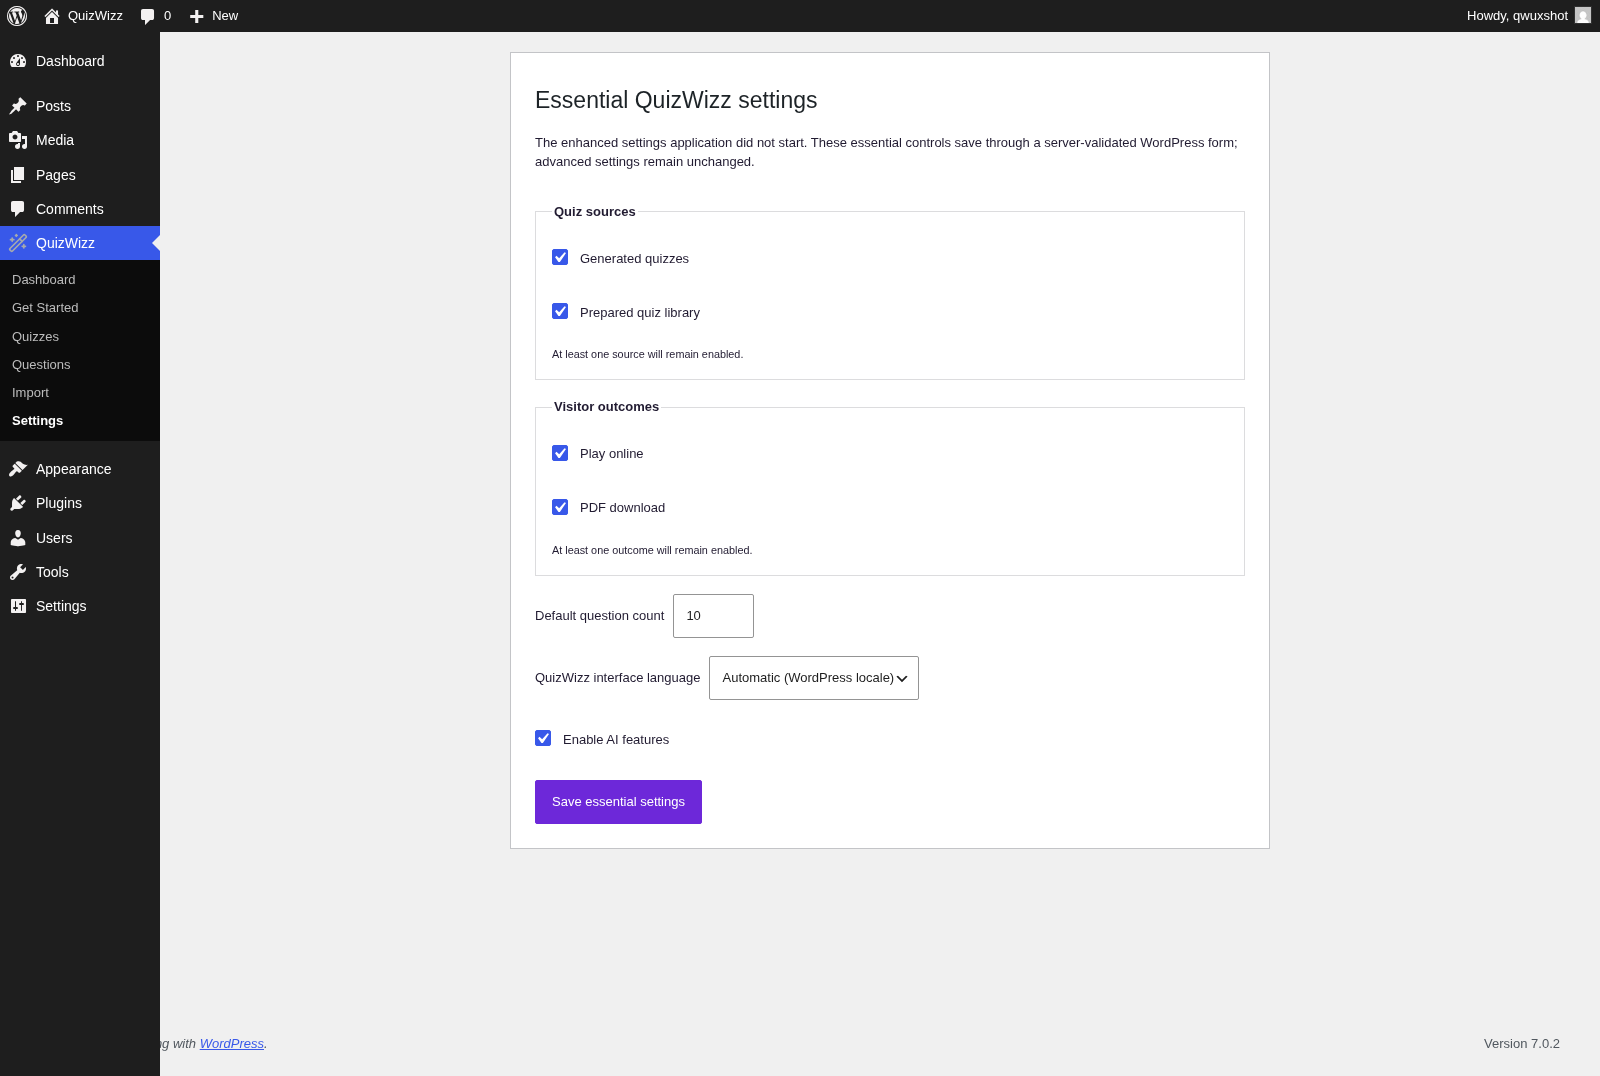Click the Prepared quiz library label
Image resolution: width=1600 pixels, height=1076 pixels.
(x=640, y=312)
